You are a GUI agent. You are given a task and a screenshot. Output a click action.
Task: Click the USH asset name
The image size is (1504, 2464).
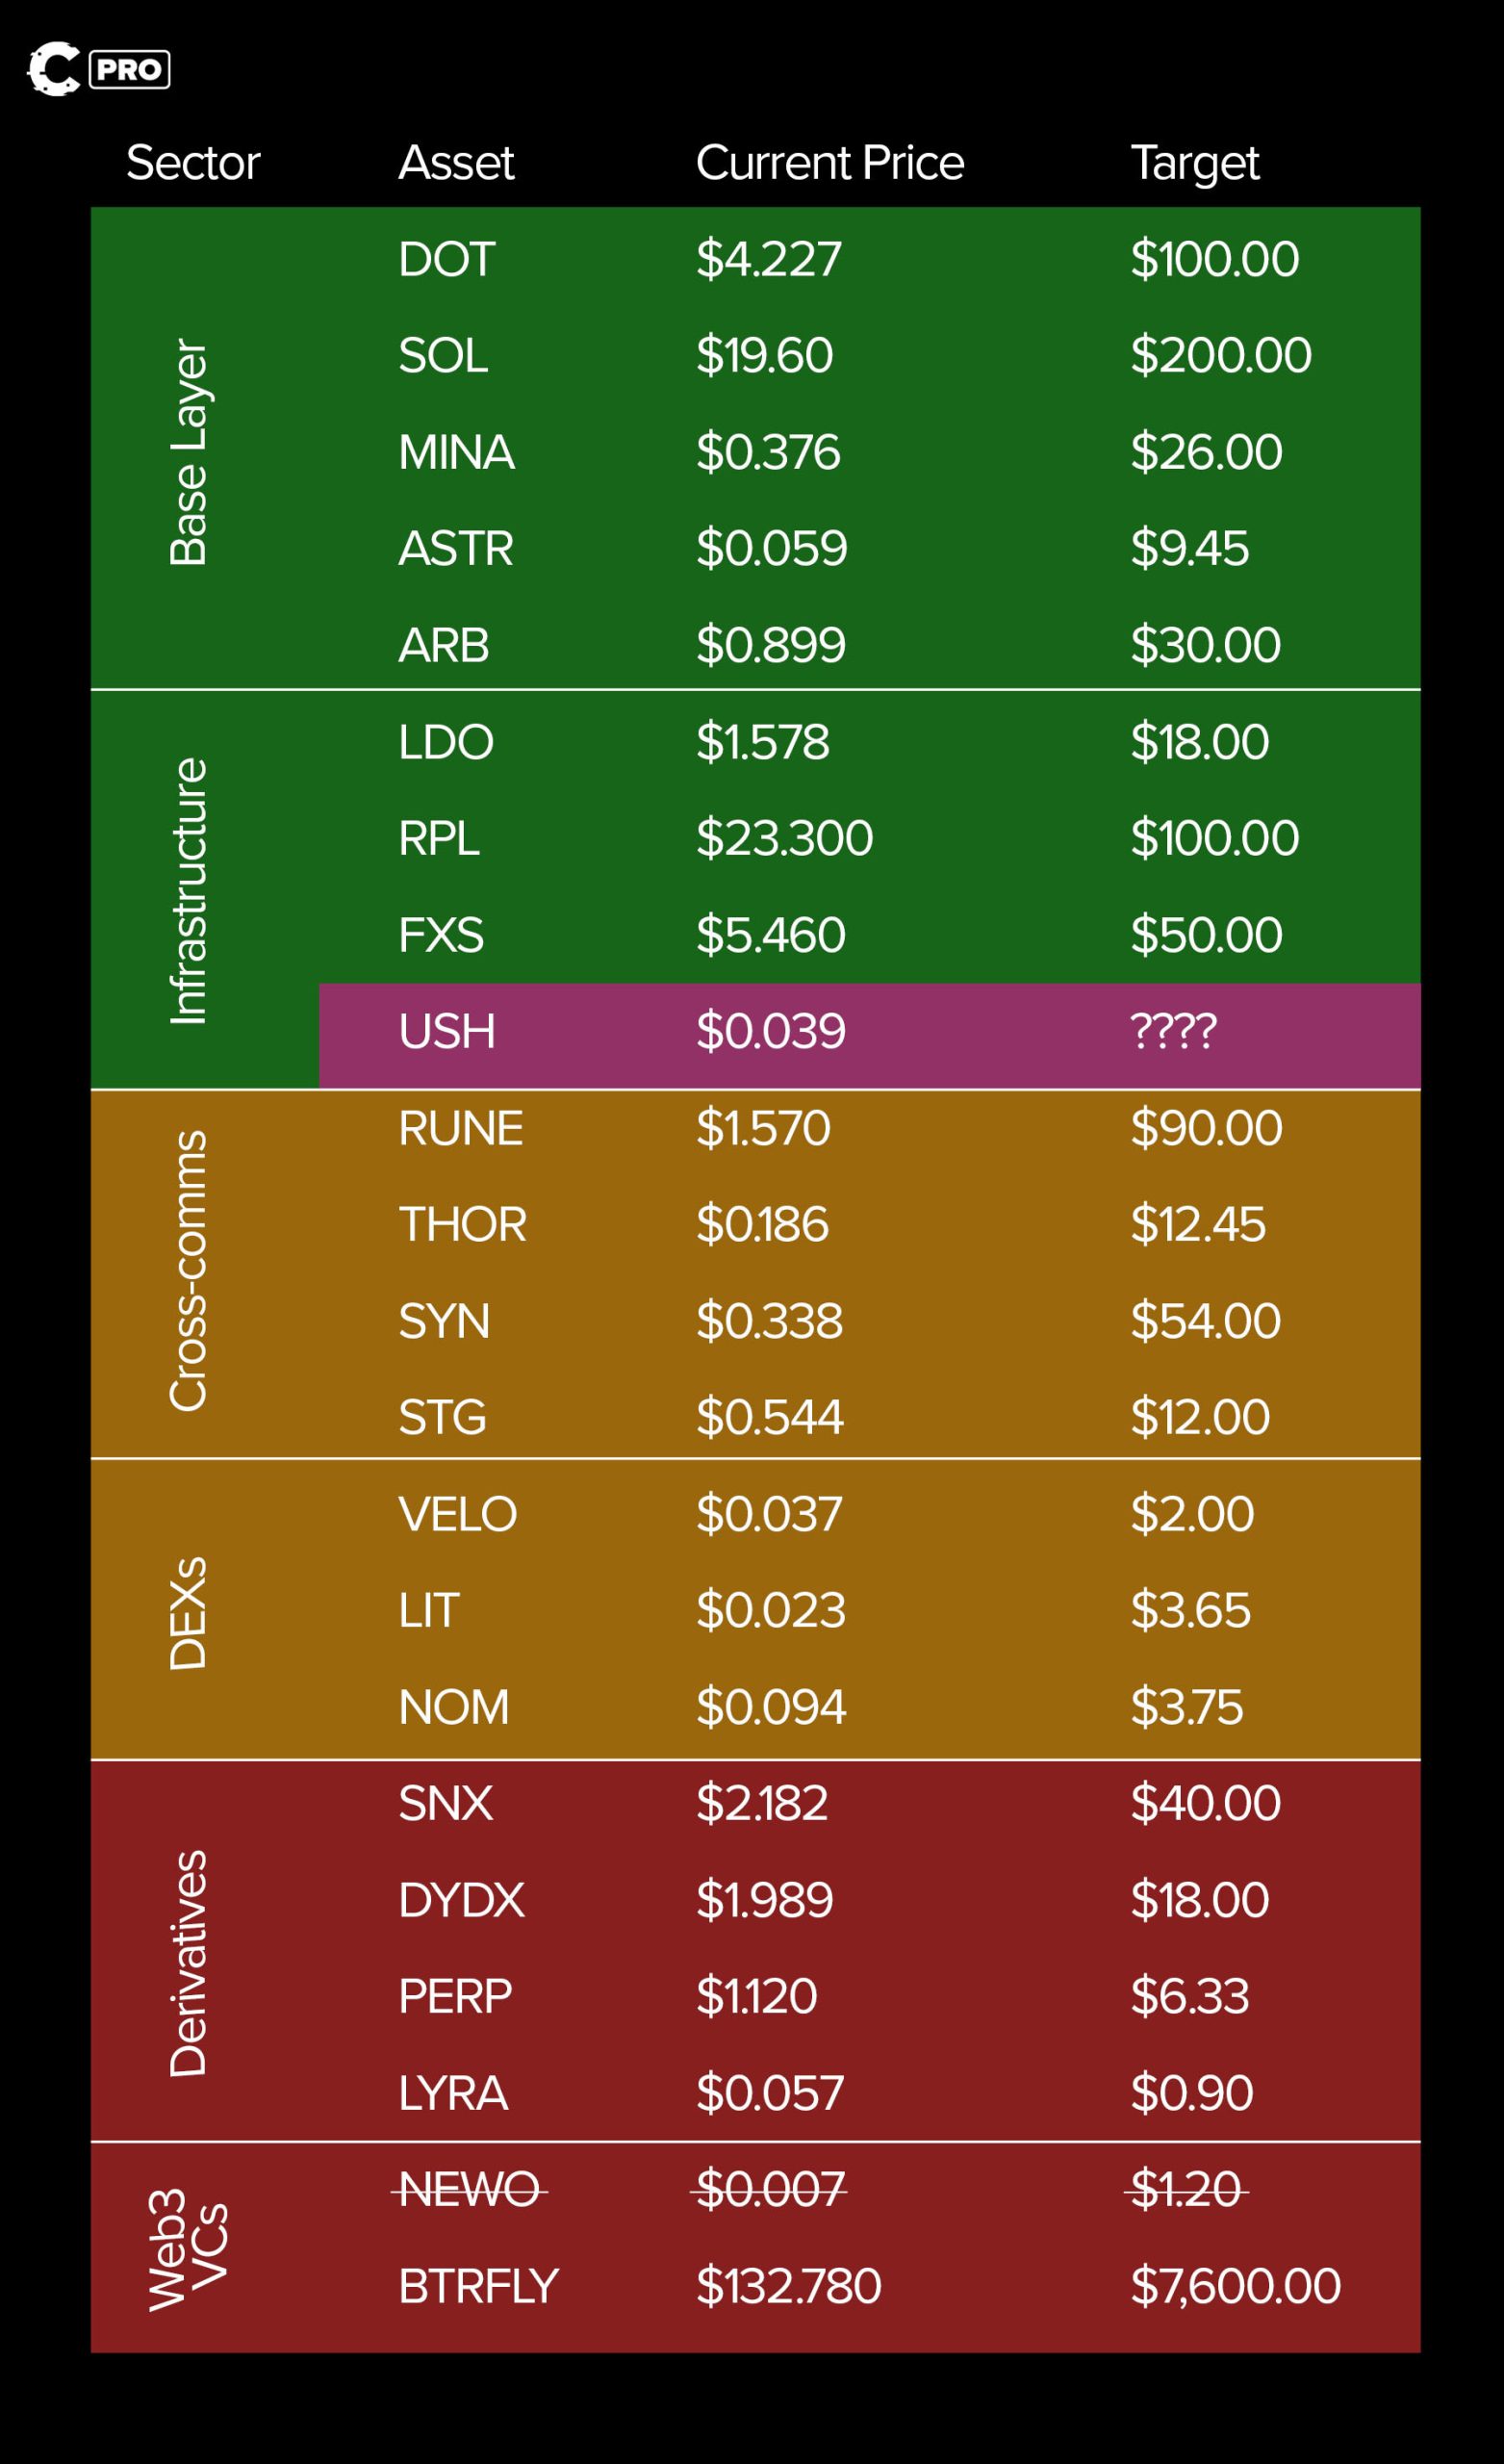click(446, 1031)
